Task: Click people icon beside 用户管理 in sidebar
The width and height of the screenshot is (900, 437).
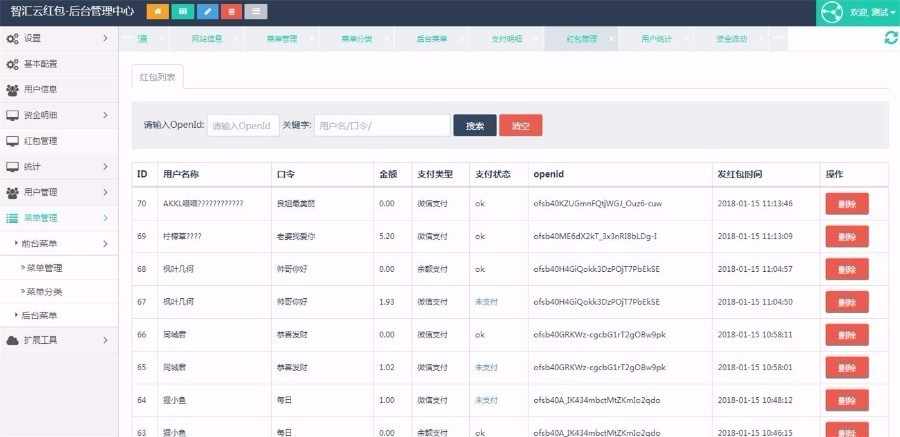Action: 12,192
